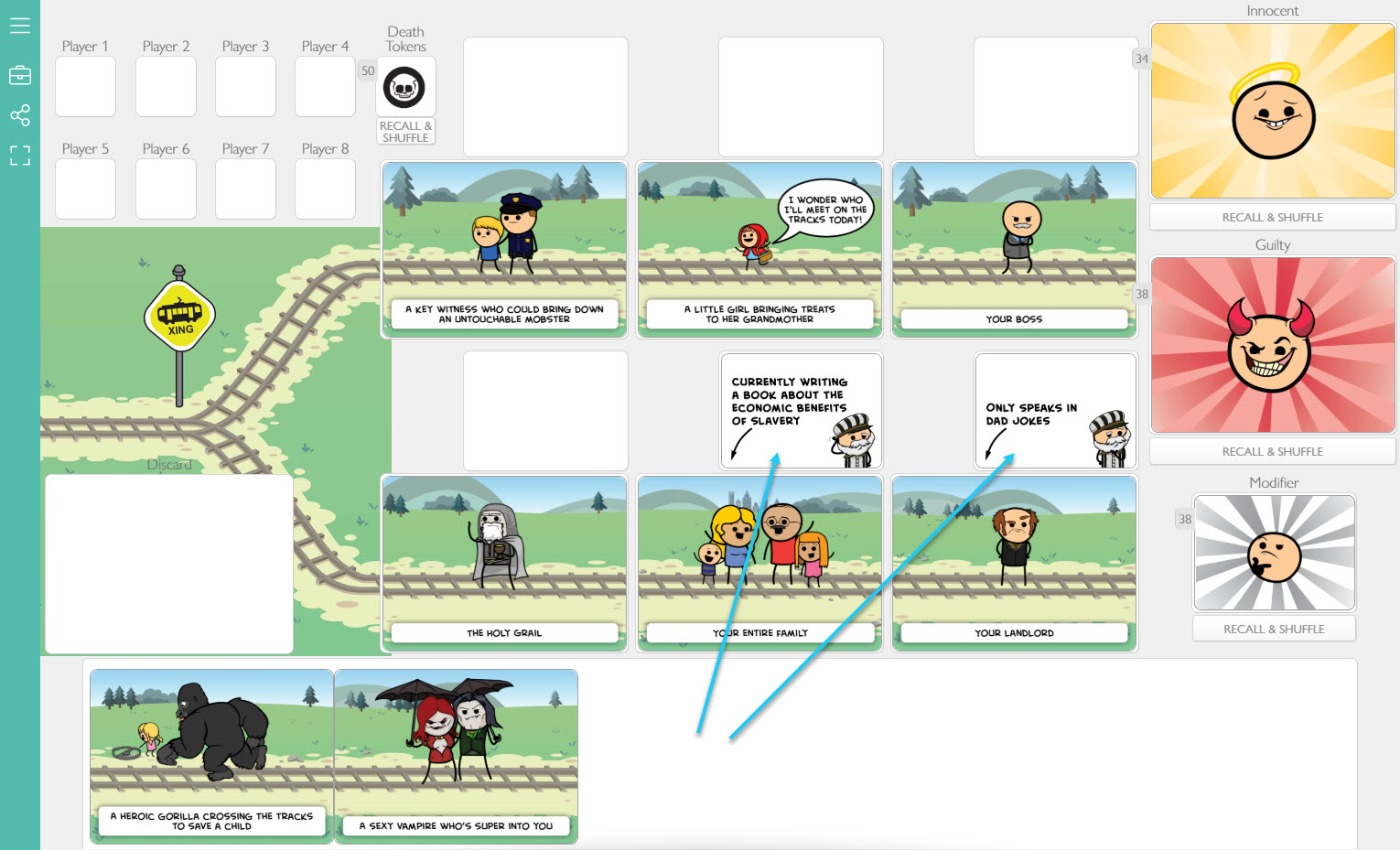Screen dimensions: 1400x850
Task: Click the empty modifier slot above Holy Grail
Action: click(x=546, y=410)
